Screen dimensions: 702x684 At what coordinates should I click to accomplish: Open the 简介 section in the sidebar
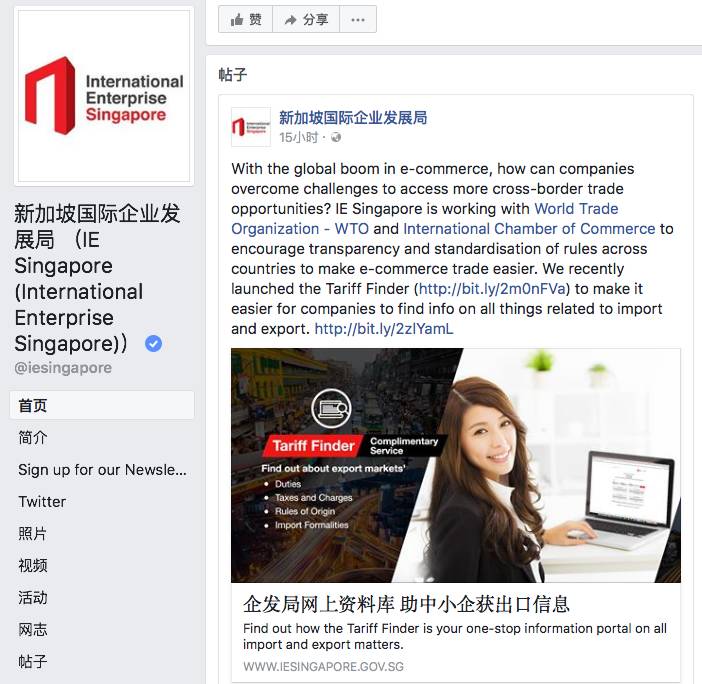33,438
